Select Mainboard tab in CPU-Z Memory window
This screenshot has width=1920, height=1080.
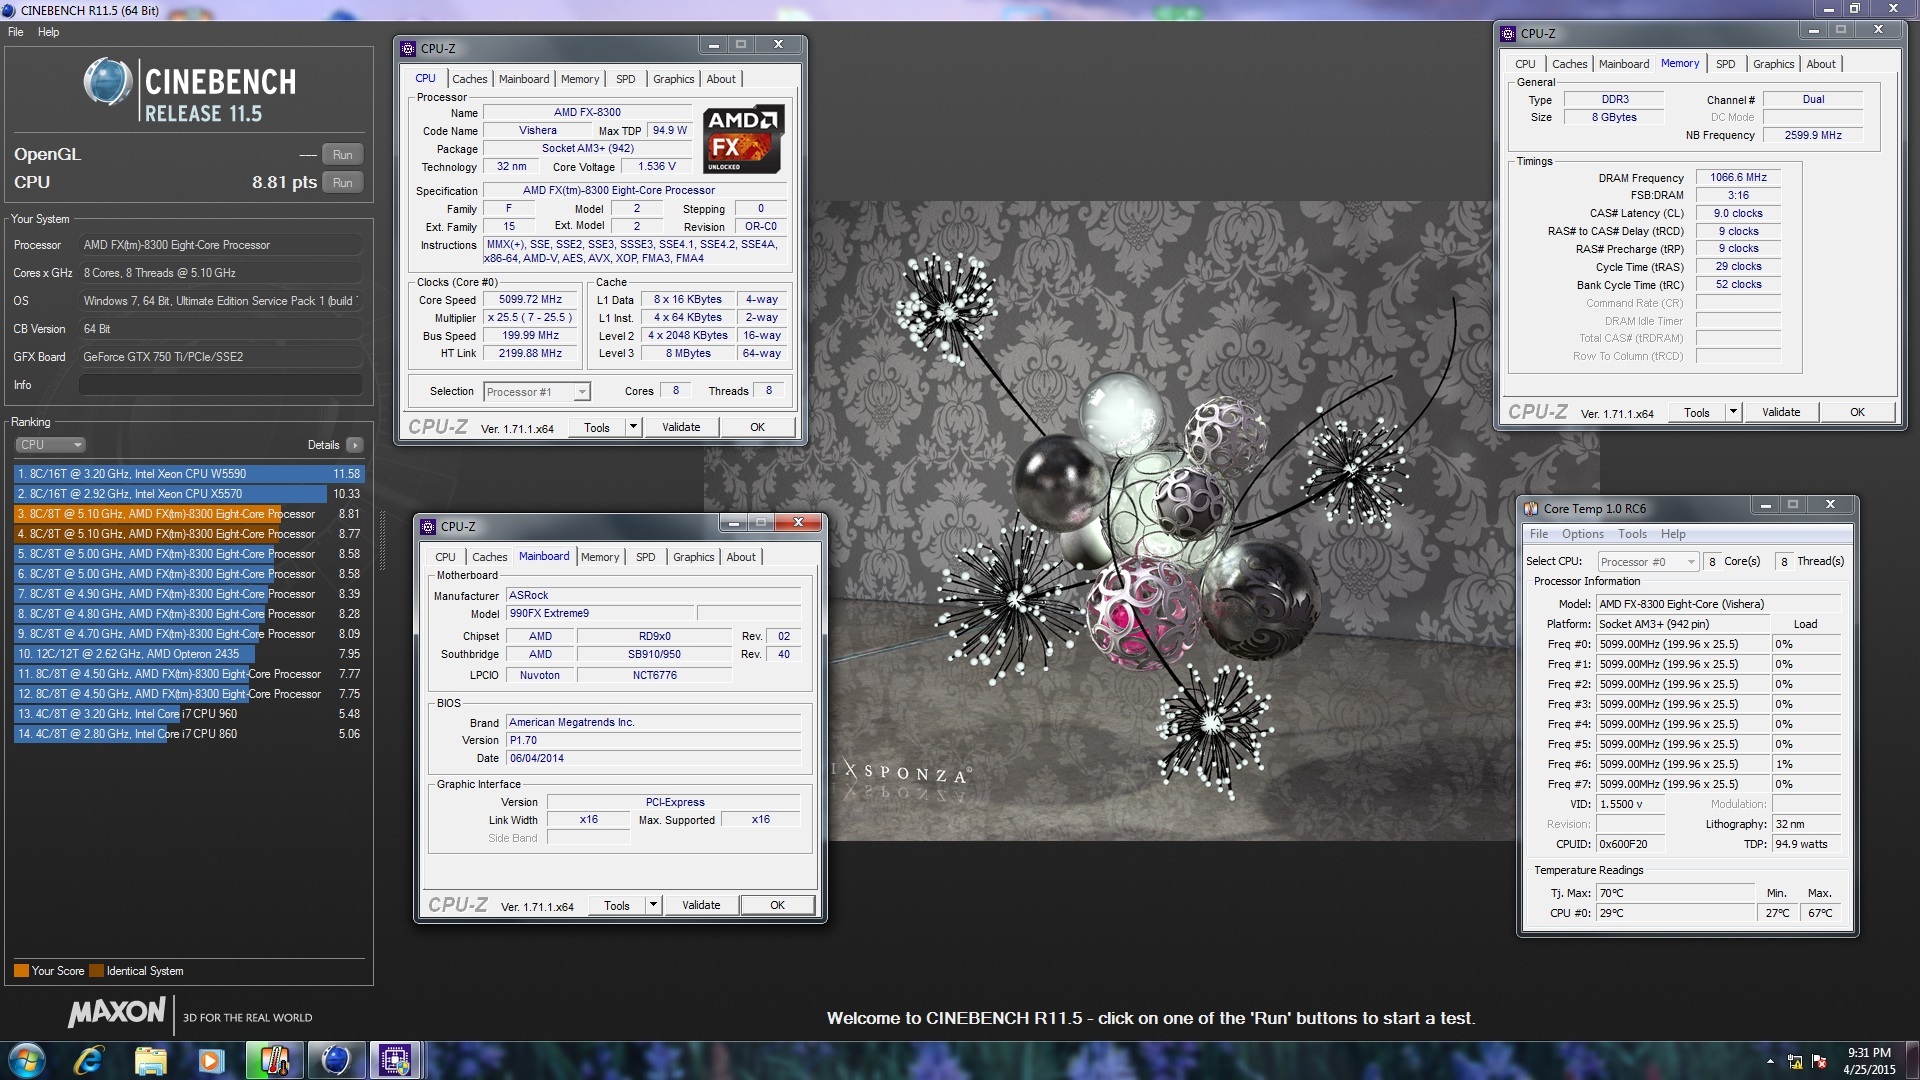pos(1623,64)
